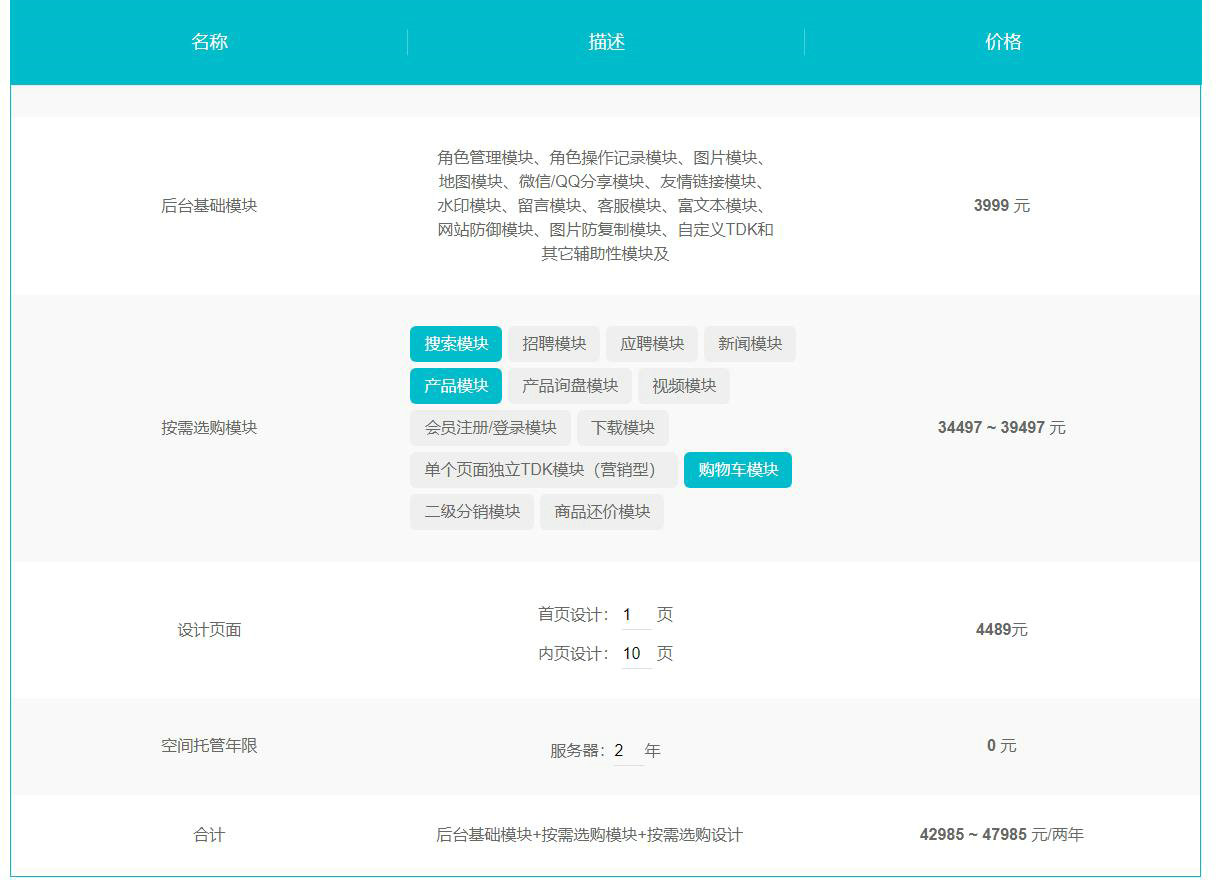Click the 4489元 price
The image size is (1216, 885).
click(1002, 630)
